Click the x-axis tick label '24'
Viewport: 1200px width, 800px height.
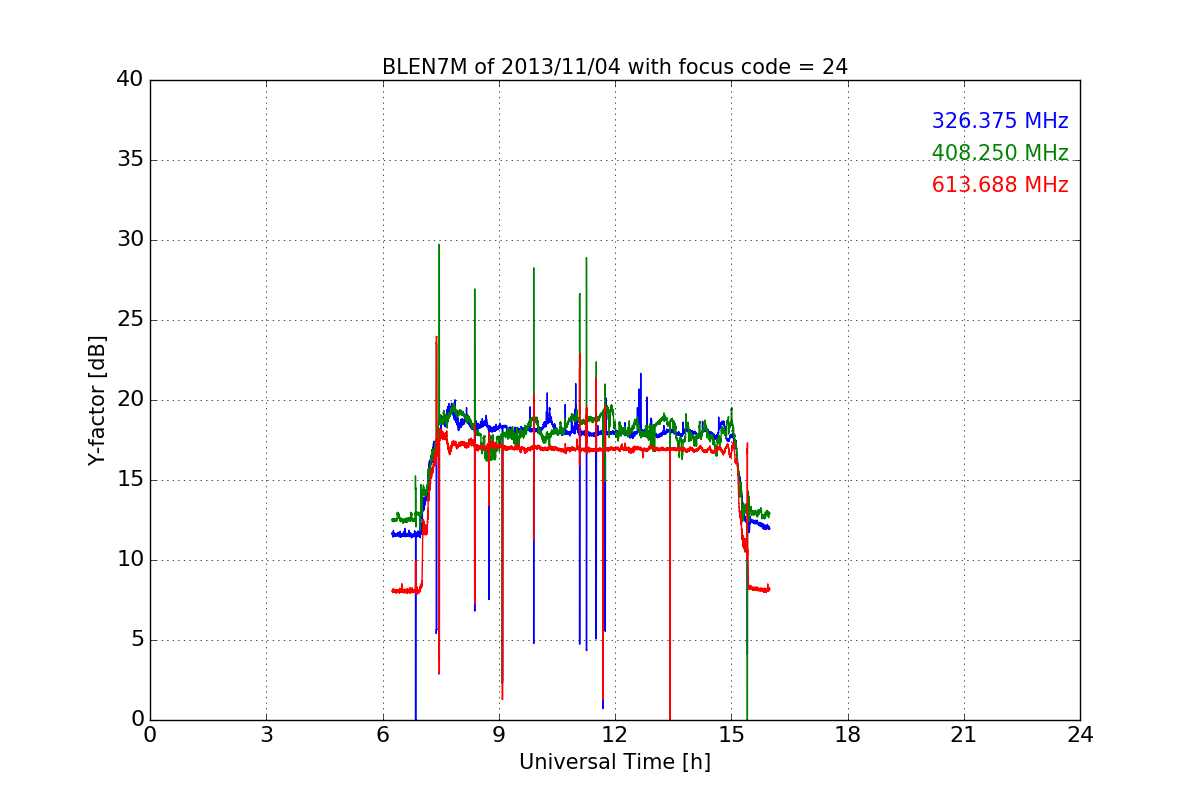click(x=1080, y=735)
